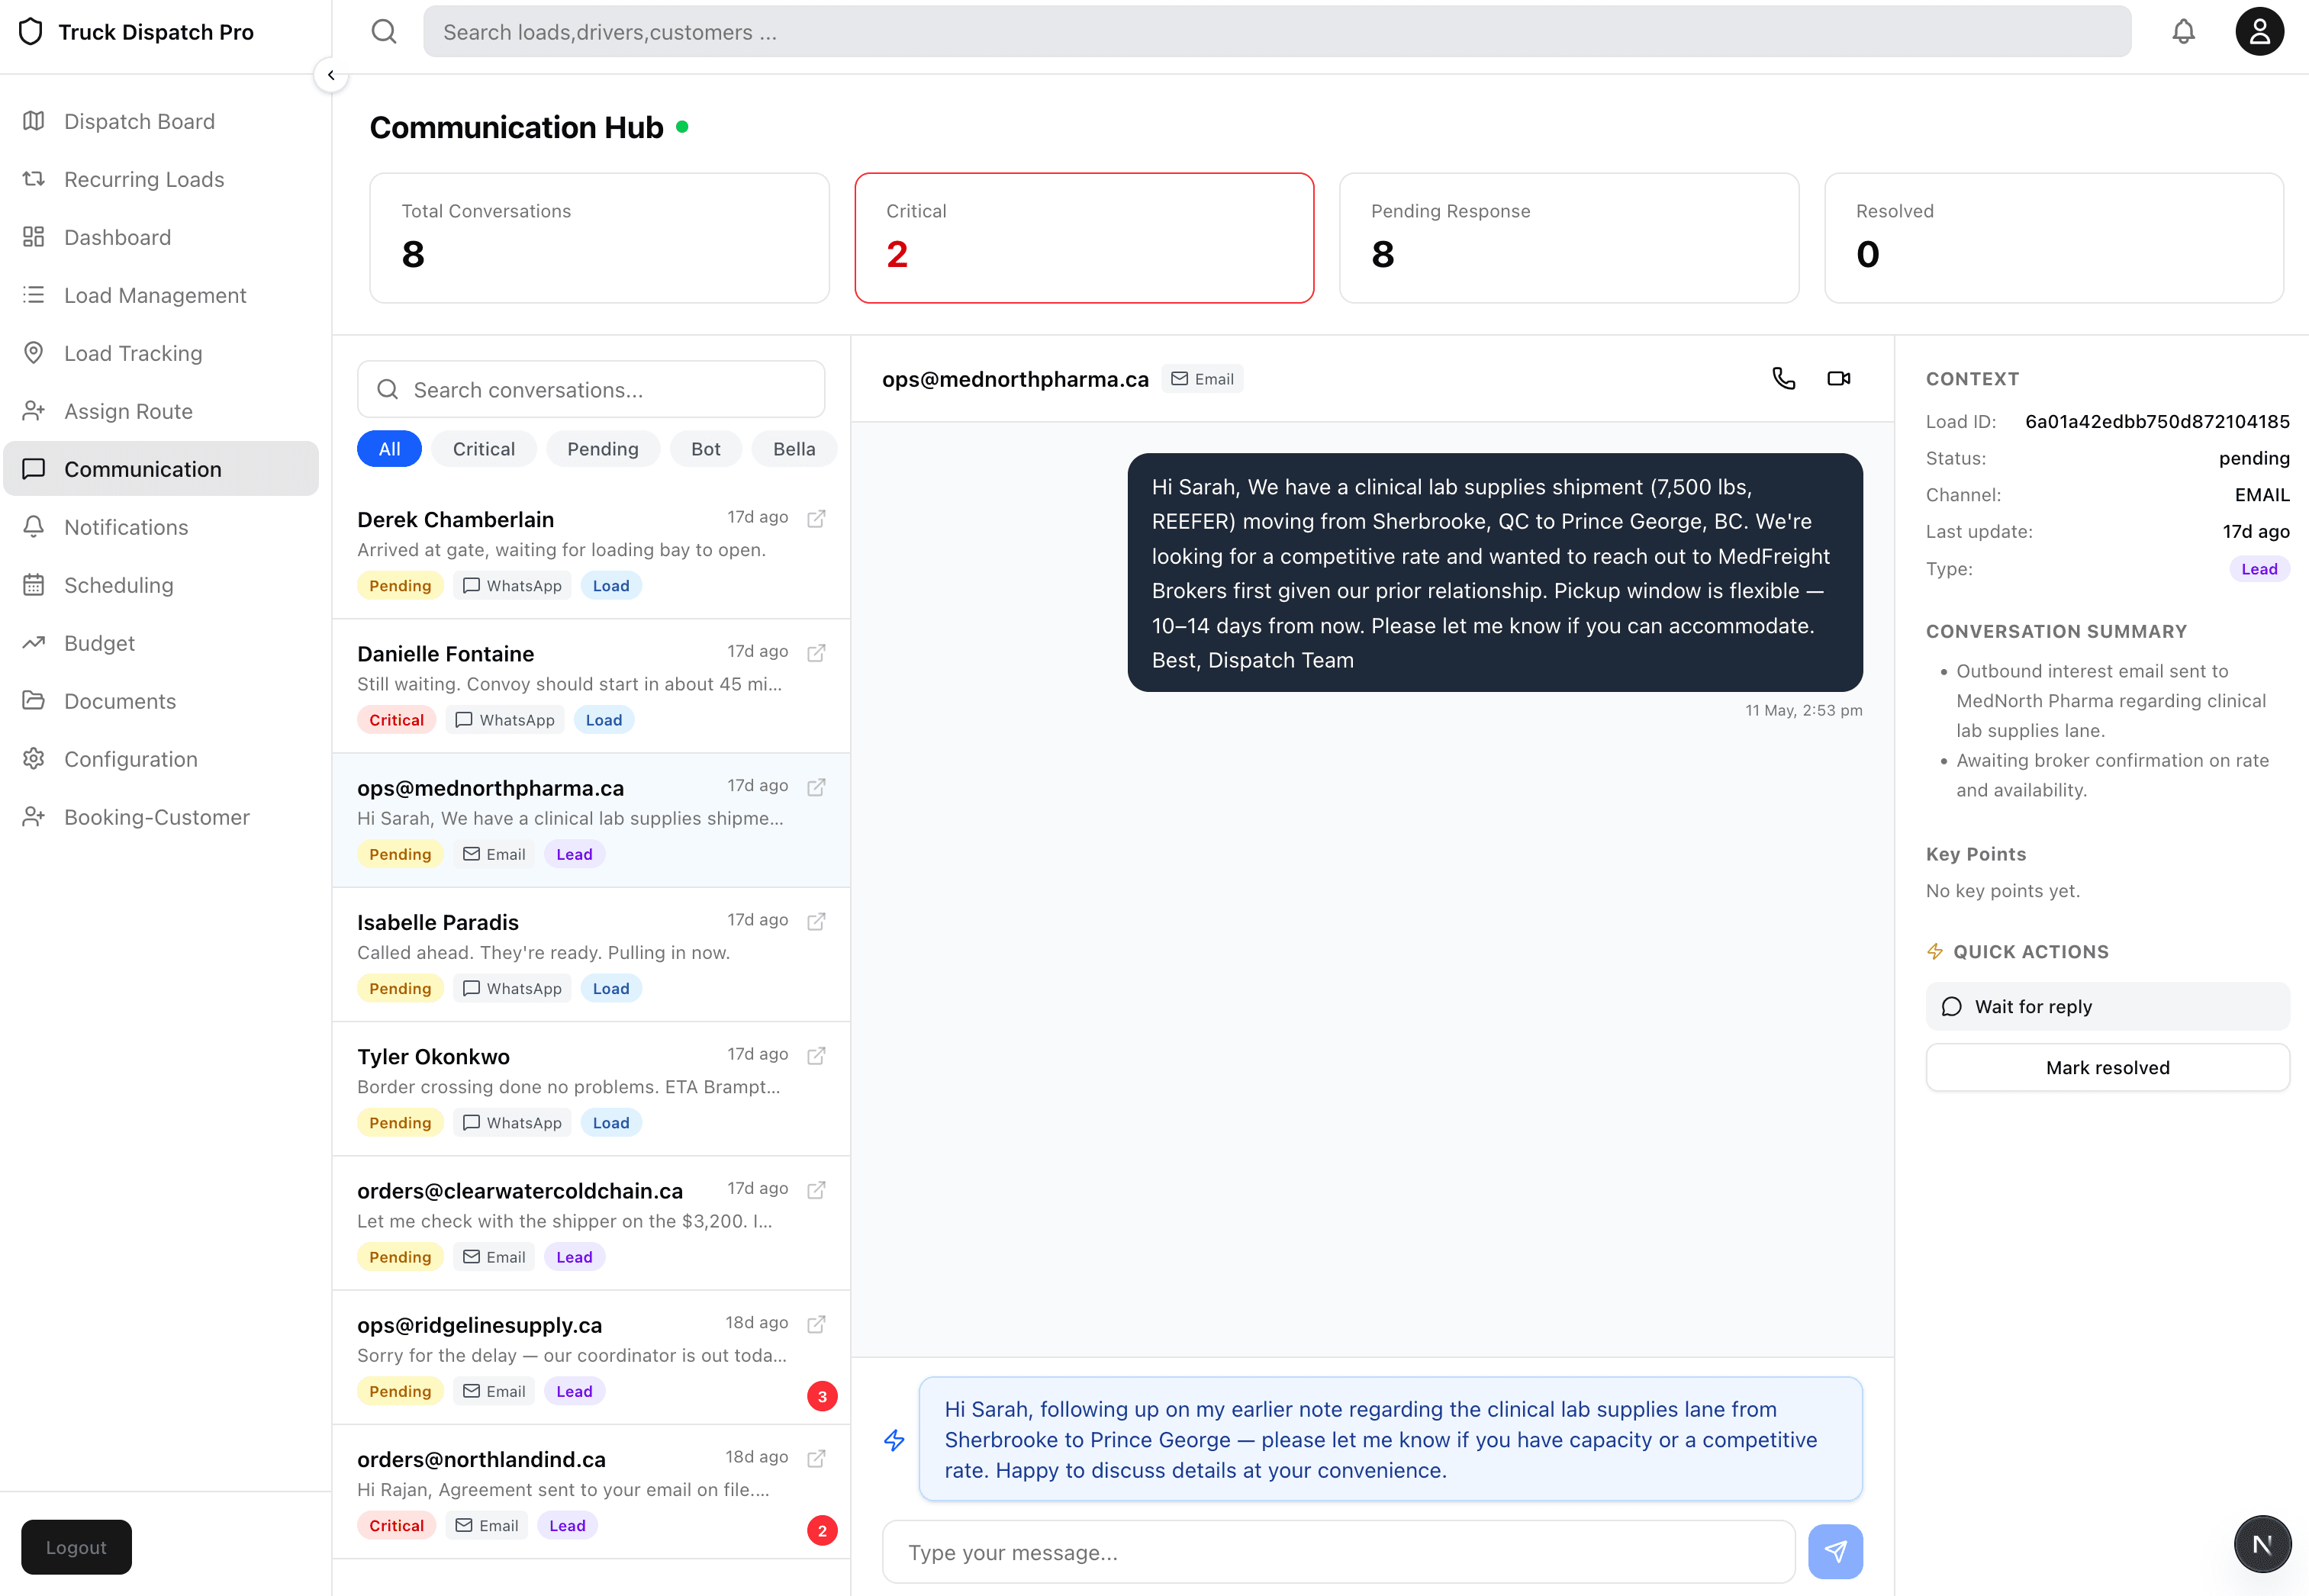This screenshot has width=2309, height=1596.
Task: Click the Logout button
Action: [76, 1547]
